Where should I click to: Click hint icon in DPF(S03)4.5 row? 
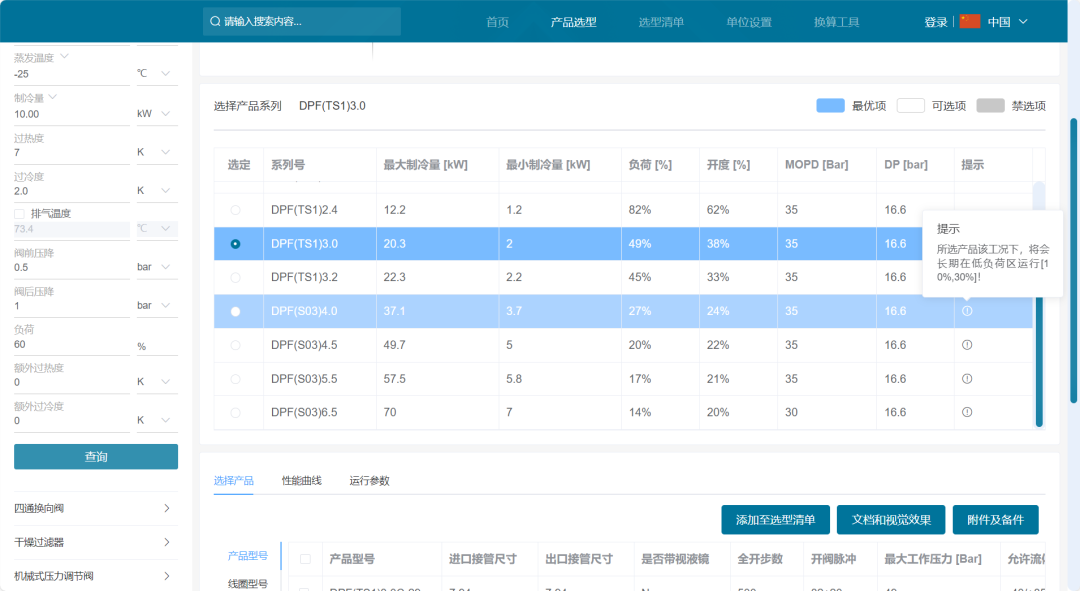click(x=967, y=345)
